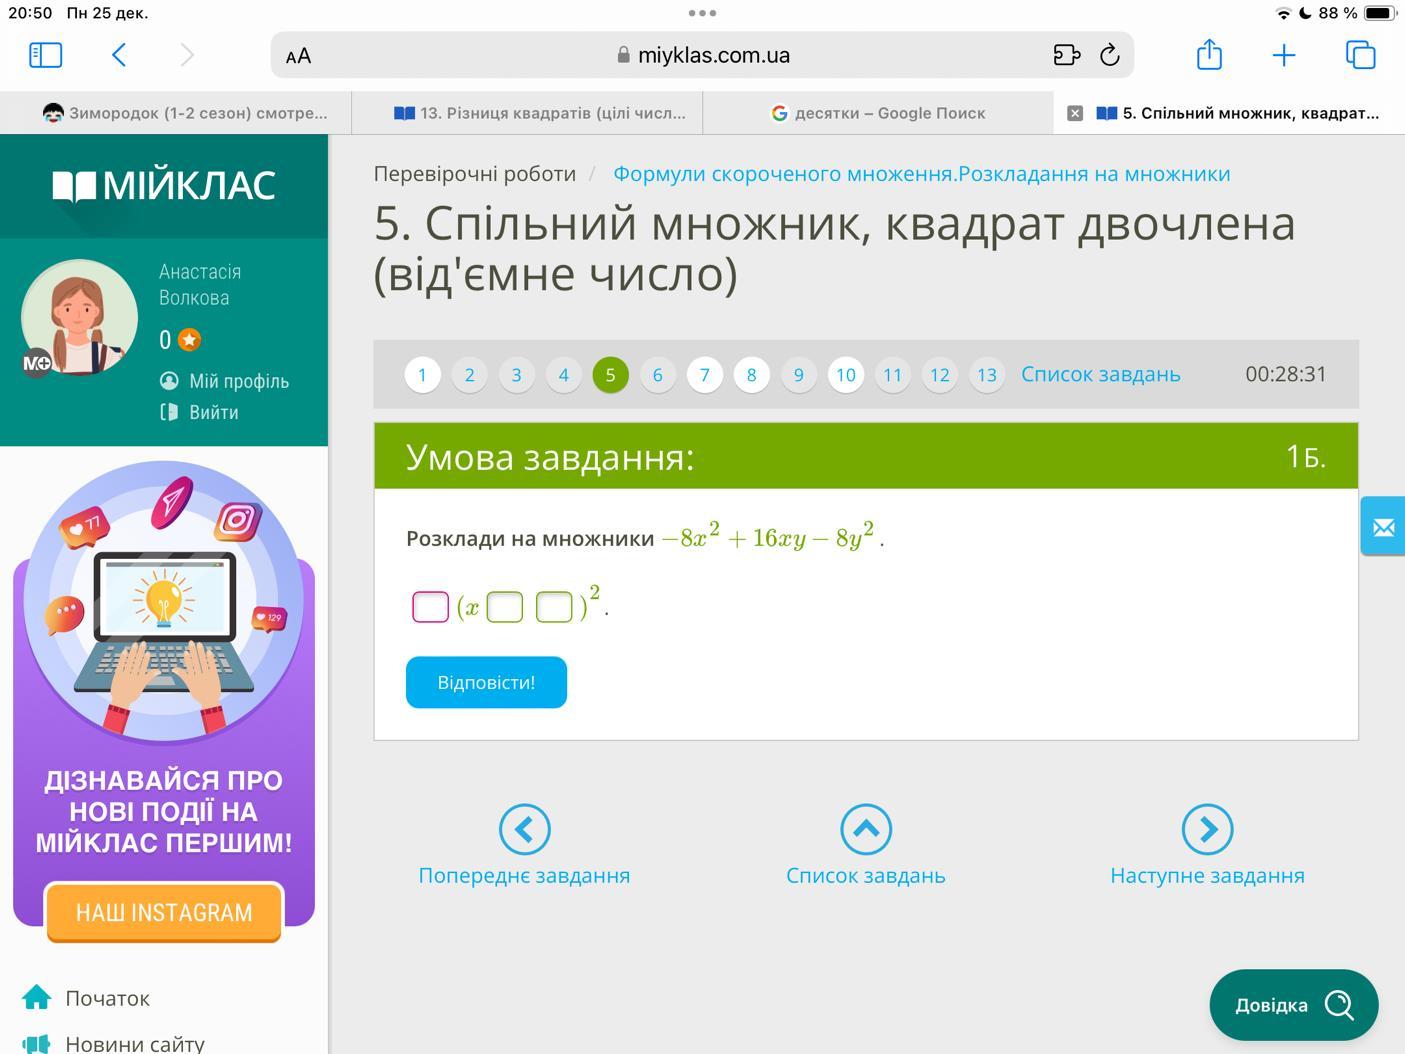Open the Формули скороченого множення breadcrumb link
Viewport: 1405px width, 1054px height.
click(x=921, y=174)
